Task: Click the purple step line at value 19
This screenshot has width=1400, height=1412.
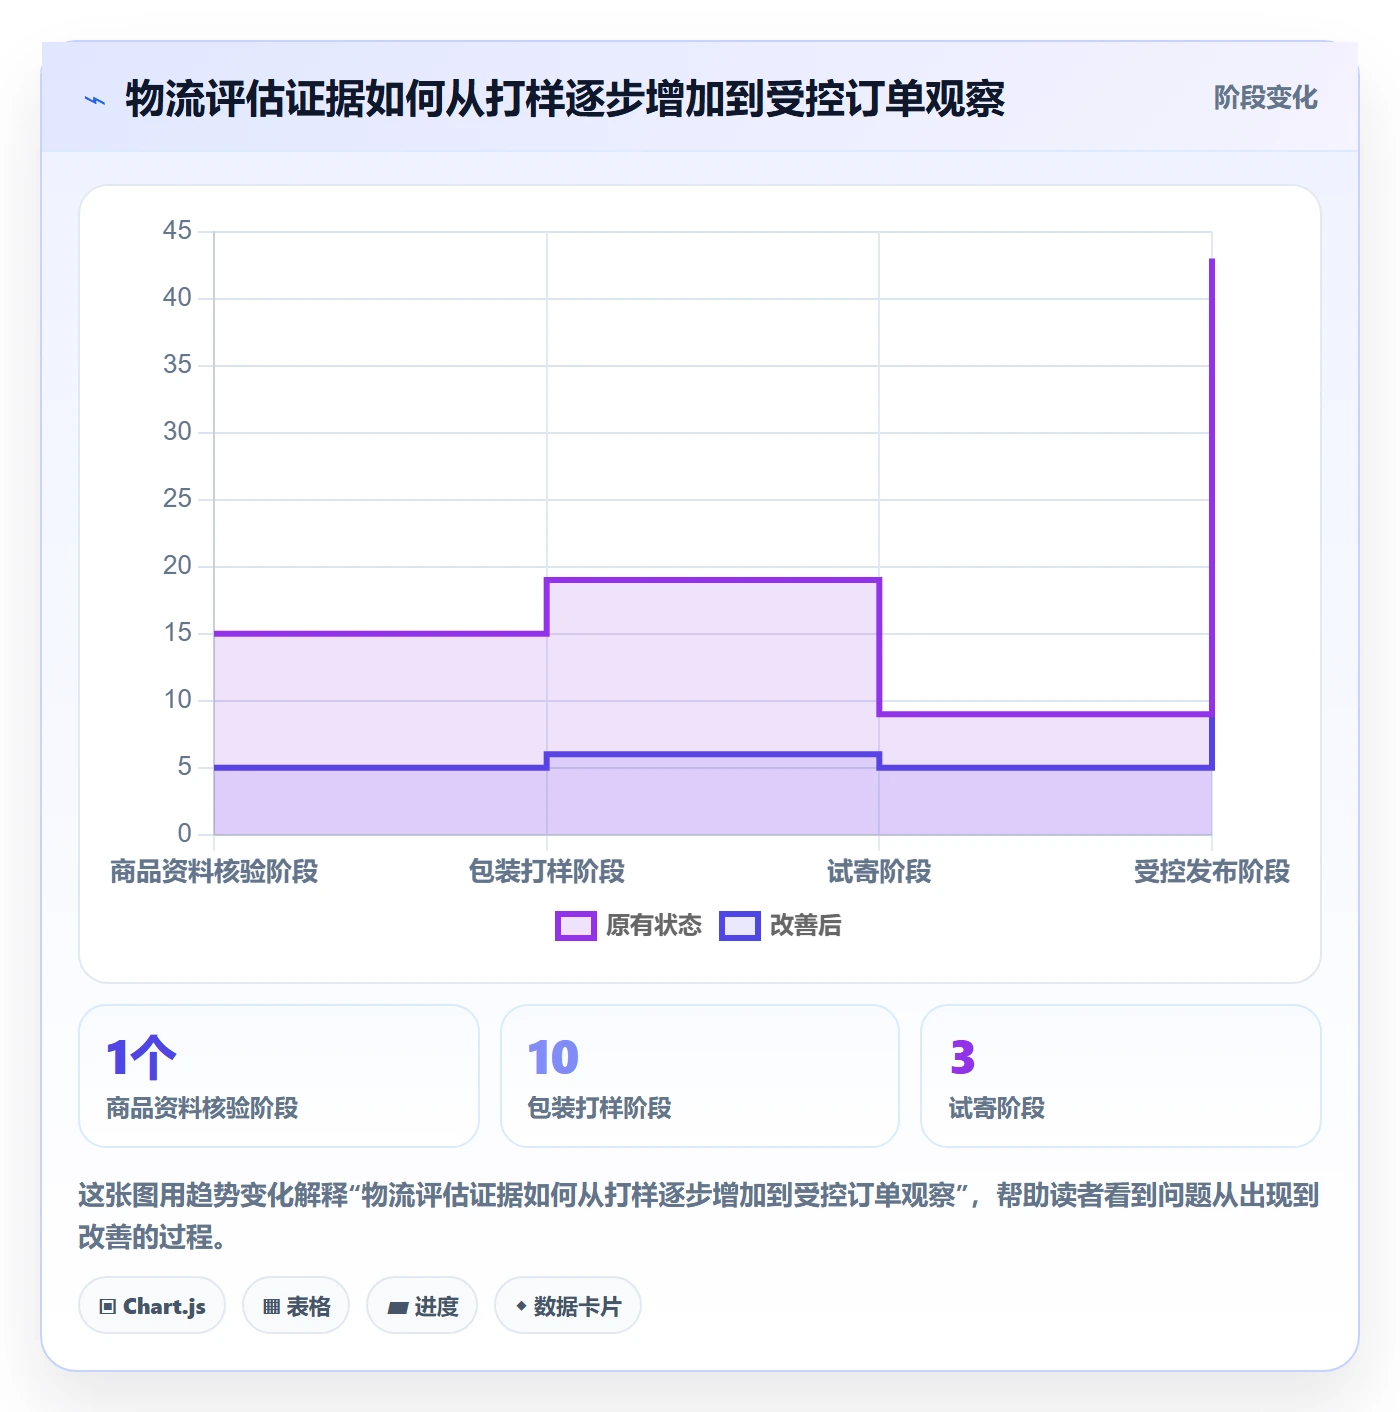Action: pos(713,580)
